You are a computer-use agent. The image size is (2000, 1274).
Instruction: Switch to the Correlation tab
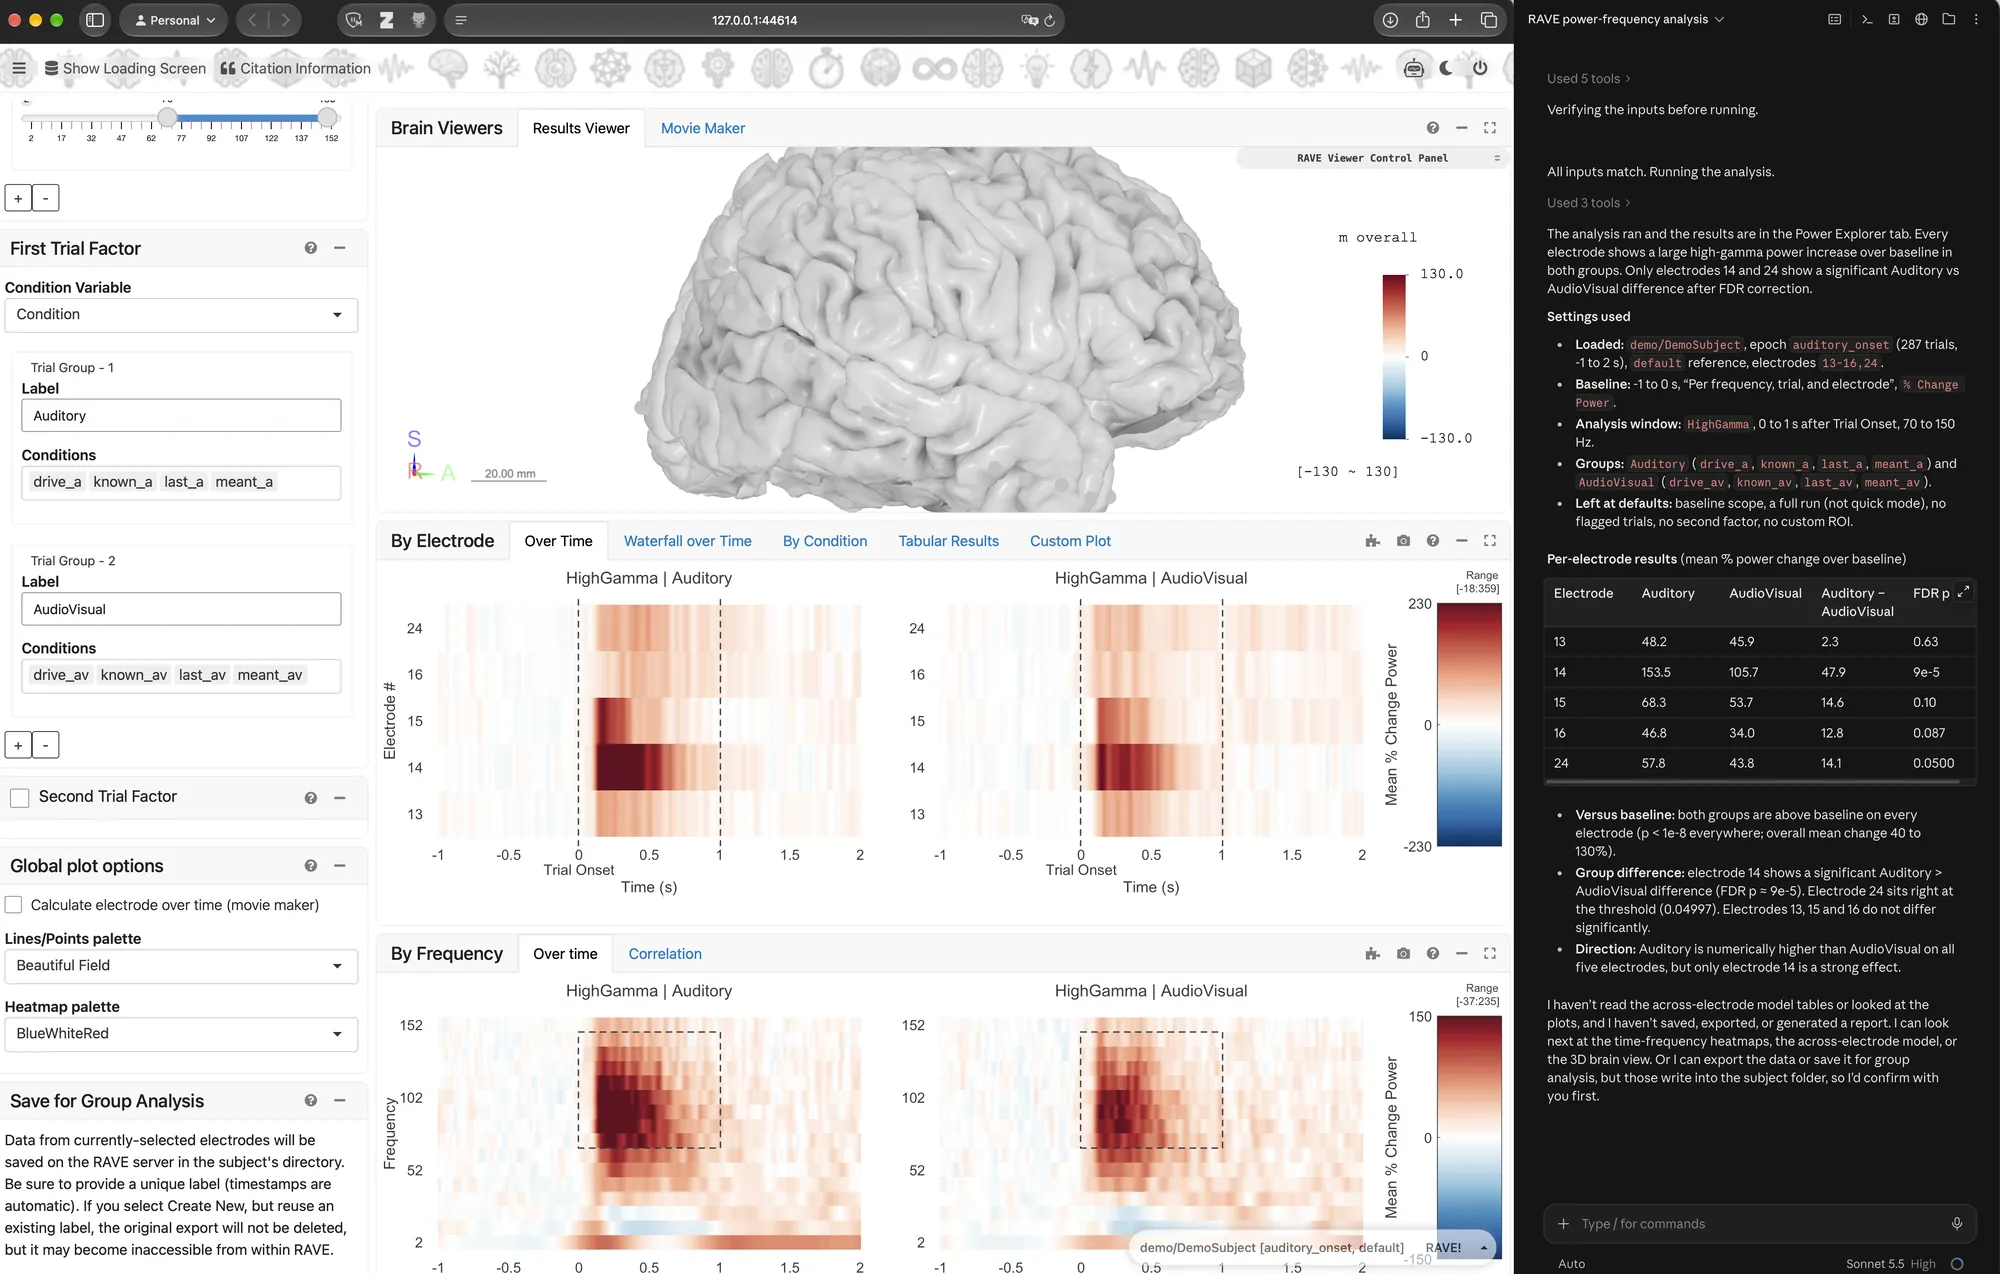point(665,954)
